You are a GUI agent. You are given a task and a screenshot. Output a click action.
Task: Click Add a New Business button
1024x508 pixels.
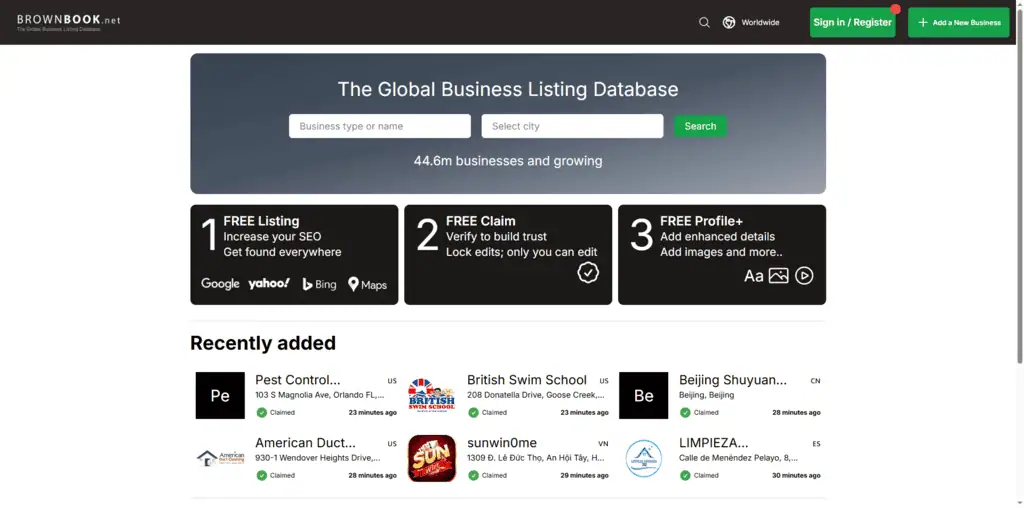958,22
